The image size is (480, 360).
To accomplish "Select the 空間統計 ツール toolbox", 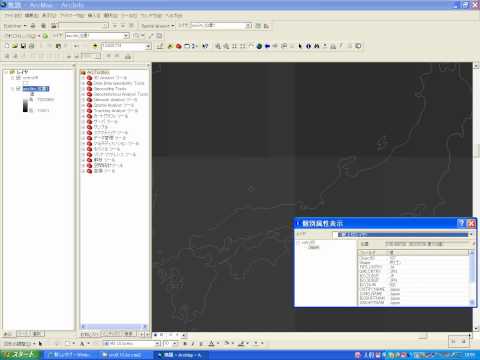I will [108, 165].
